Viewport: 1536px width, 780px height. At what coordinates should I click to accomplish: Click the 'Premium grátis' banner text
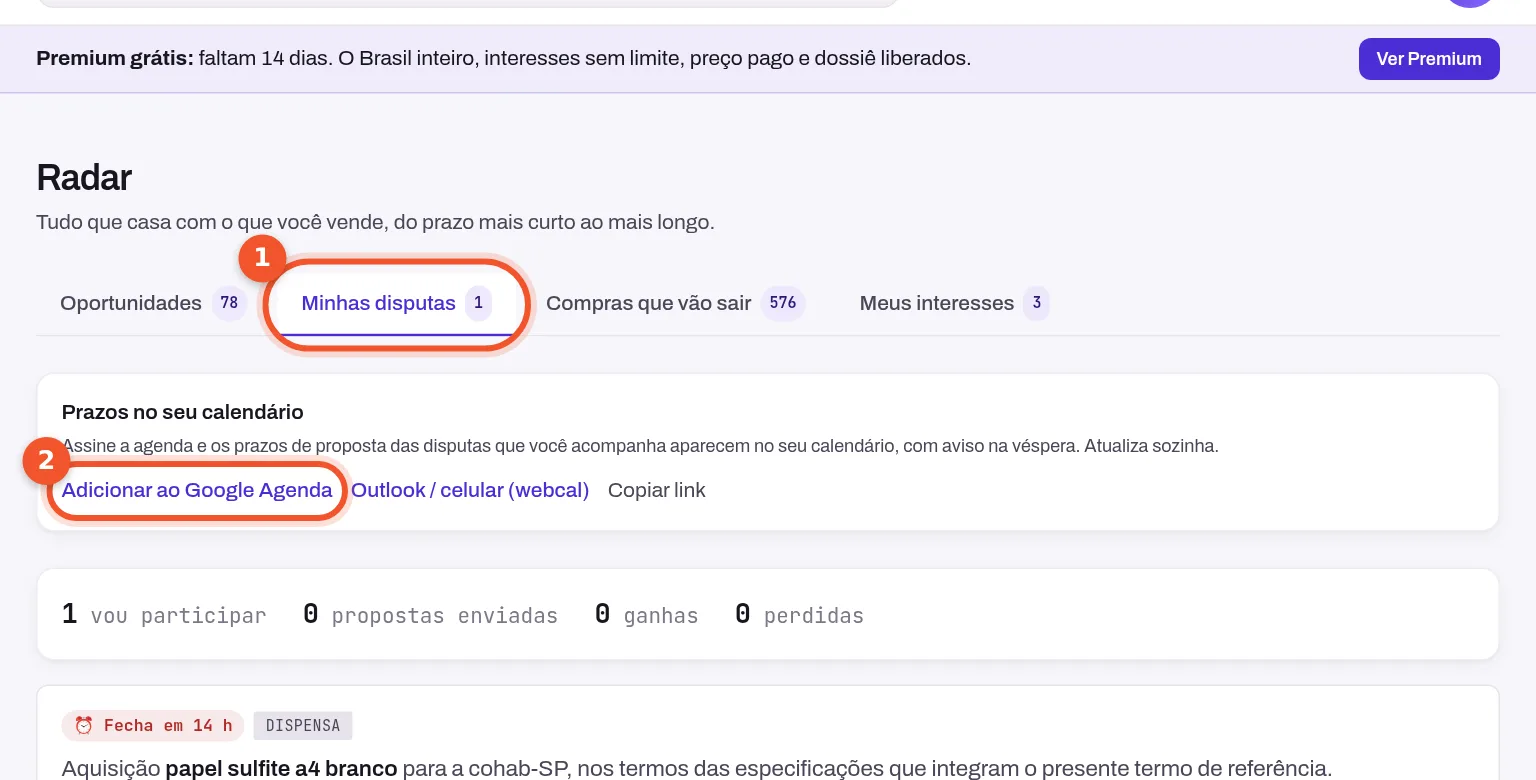pyautogui.click(x=503, y=58)
